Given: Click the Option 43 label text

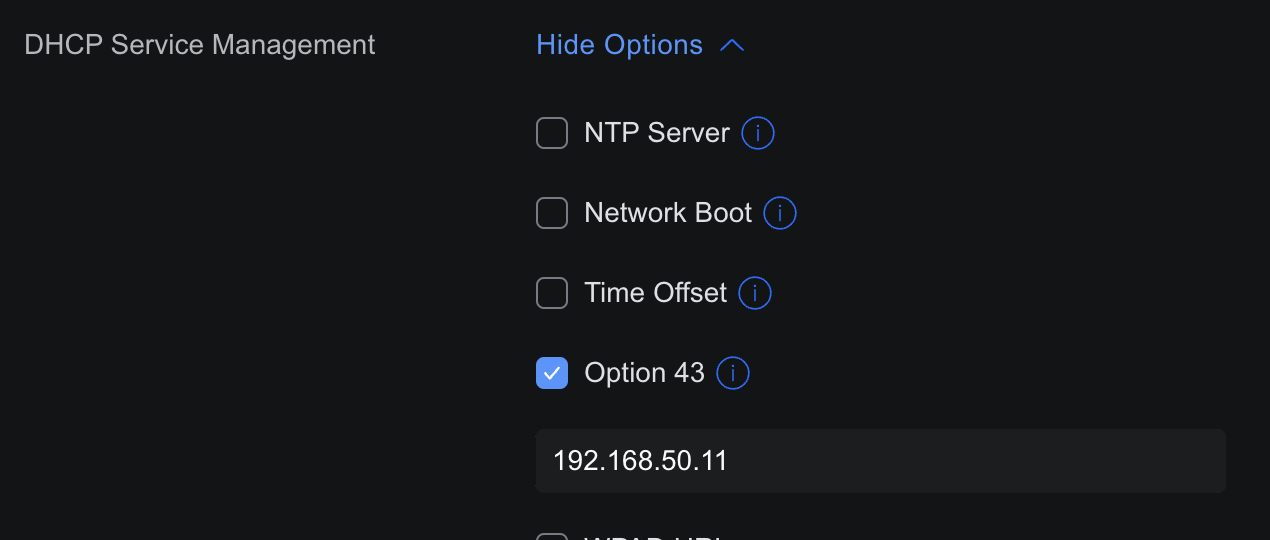Looking at the screenshot, I should (x=645, y=373).
